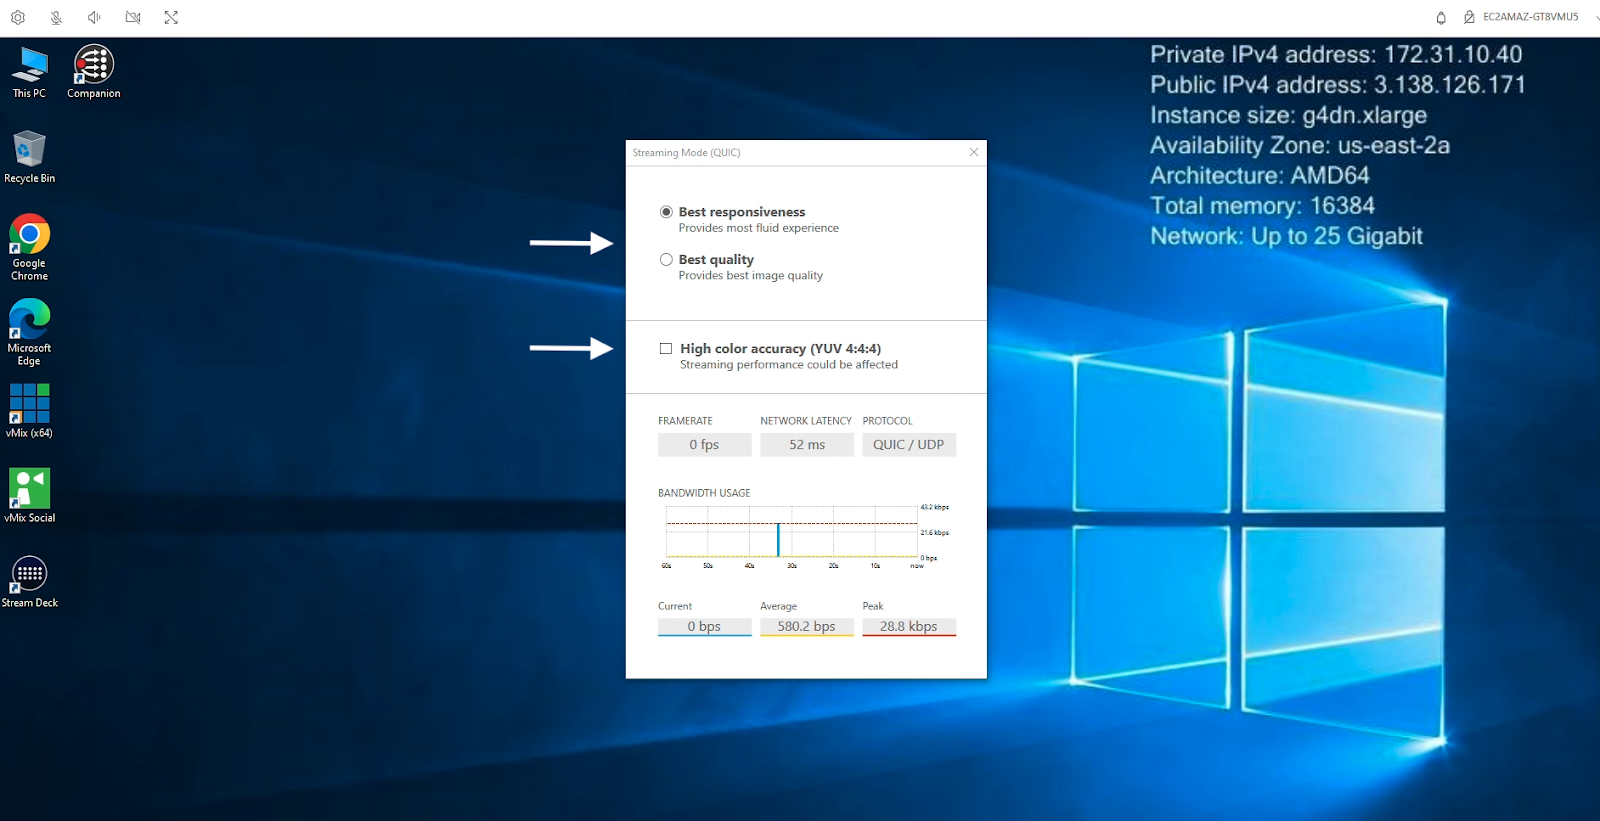
Task: Open the notifications bell icon
Action: 1441,17
